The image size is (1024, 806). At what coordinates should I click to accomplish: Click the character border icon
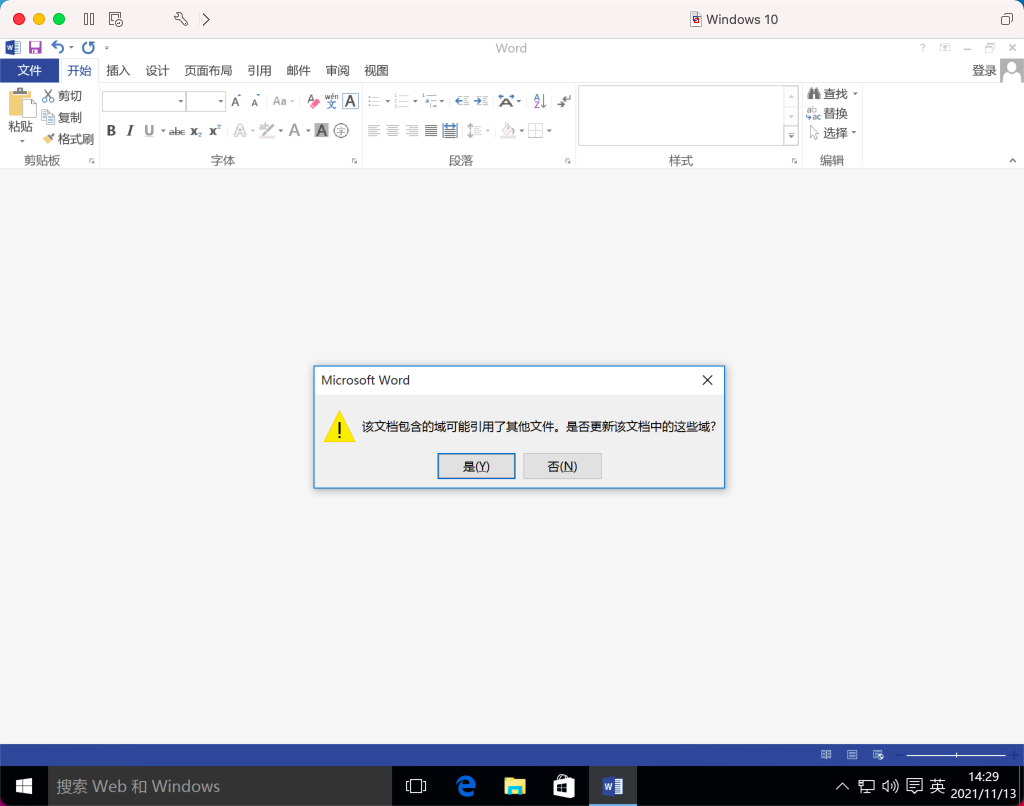pos(351,101)
